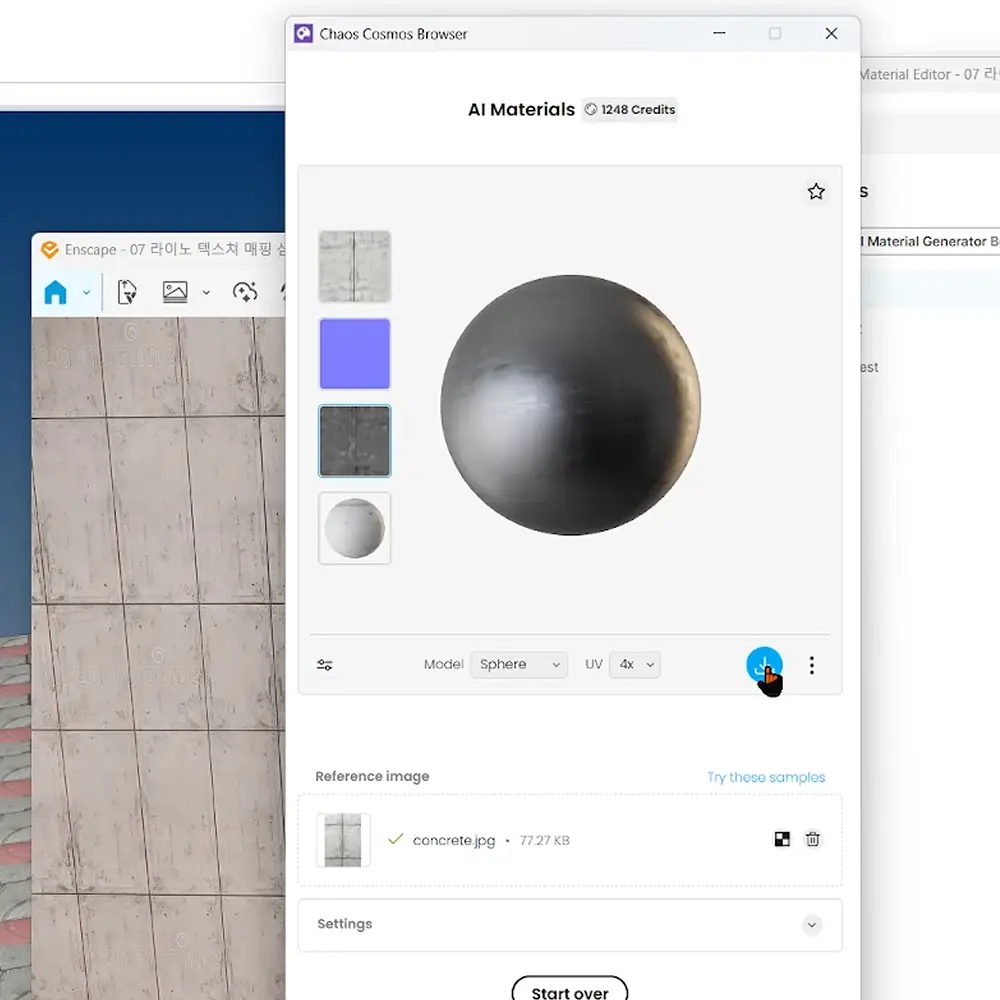Click the Enscape home icon
Viewport: 1000px width, 1000px height.
tap(55, 293)
